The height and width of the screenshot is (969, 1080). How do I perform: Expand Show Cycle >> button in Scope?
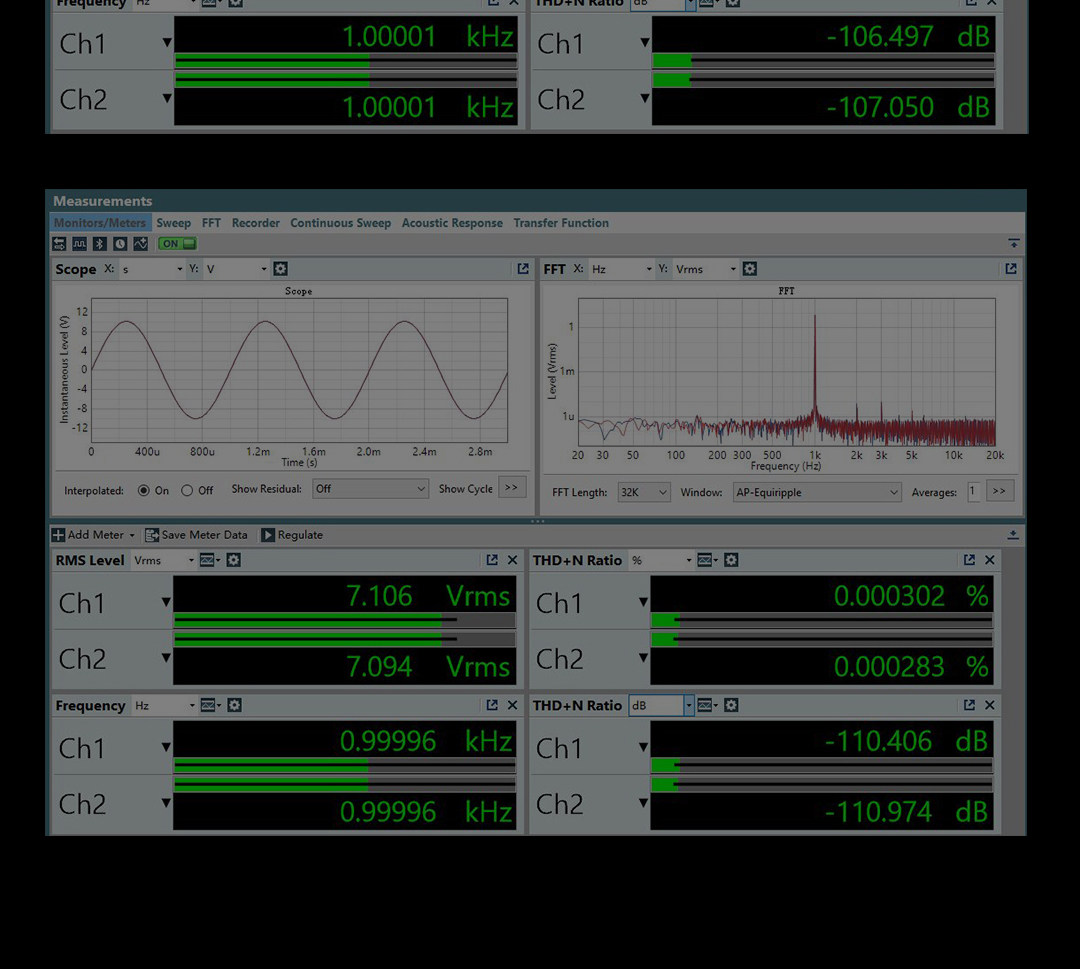click(512, 488)
